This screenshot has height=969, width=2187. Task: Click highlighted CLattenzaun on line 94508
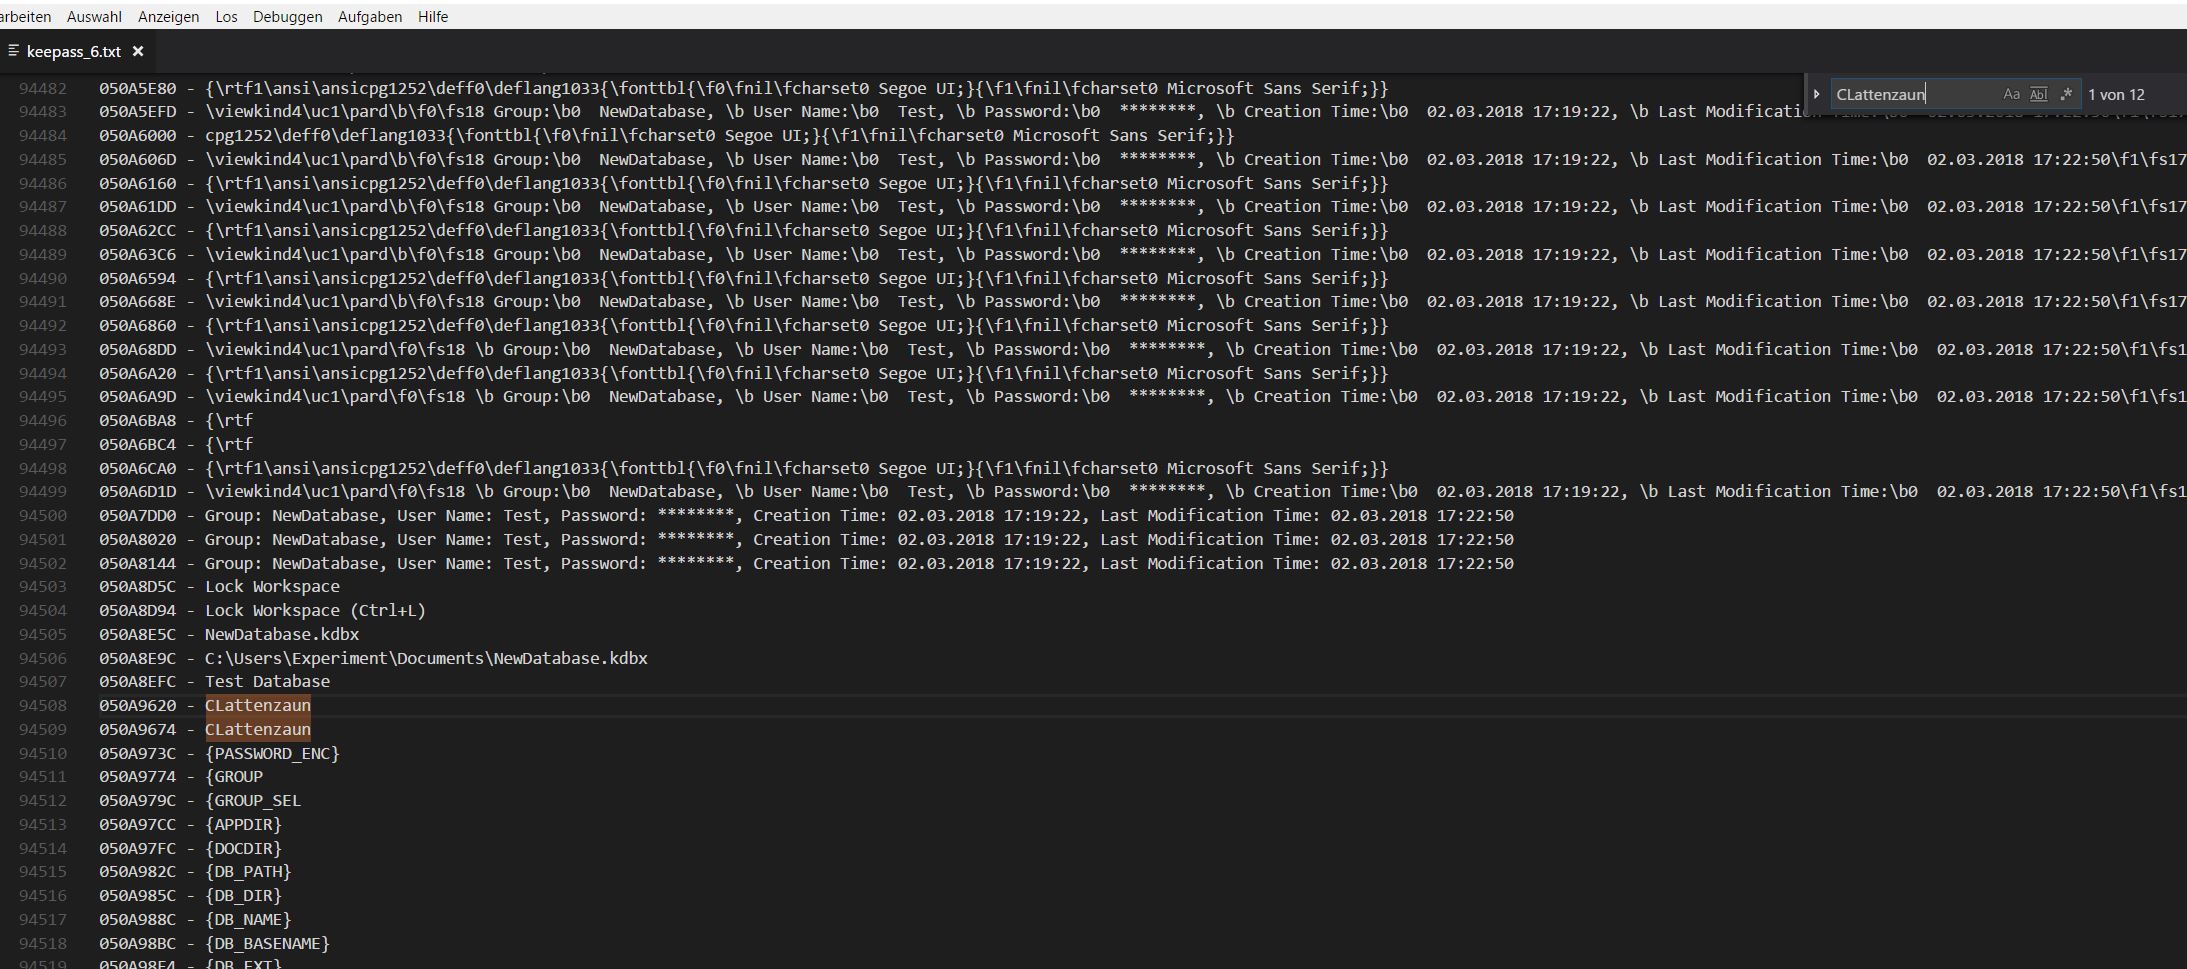coord(258,705)
